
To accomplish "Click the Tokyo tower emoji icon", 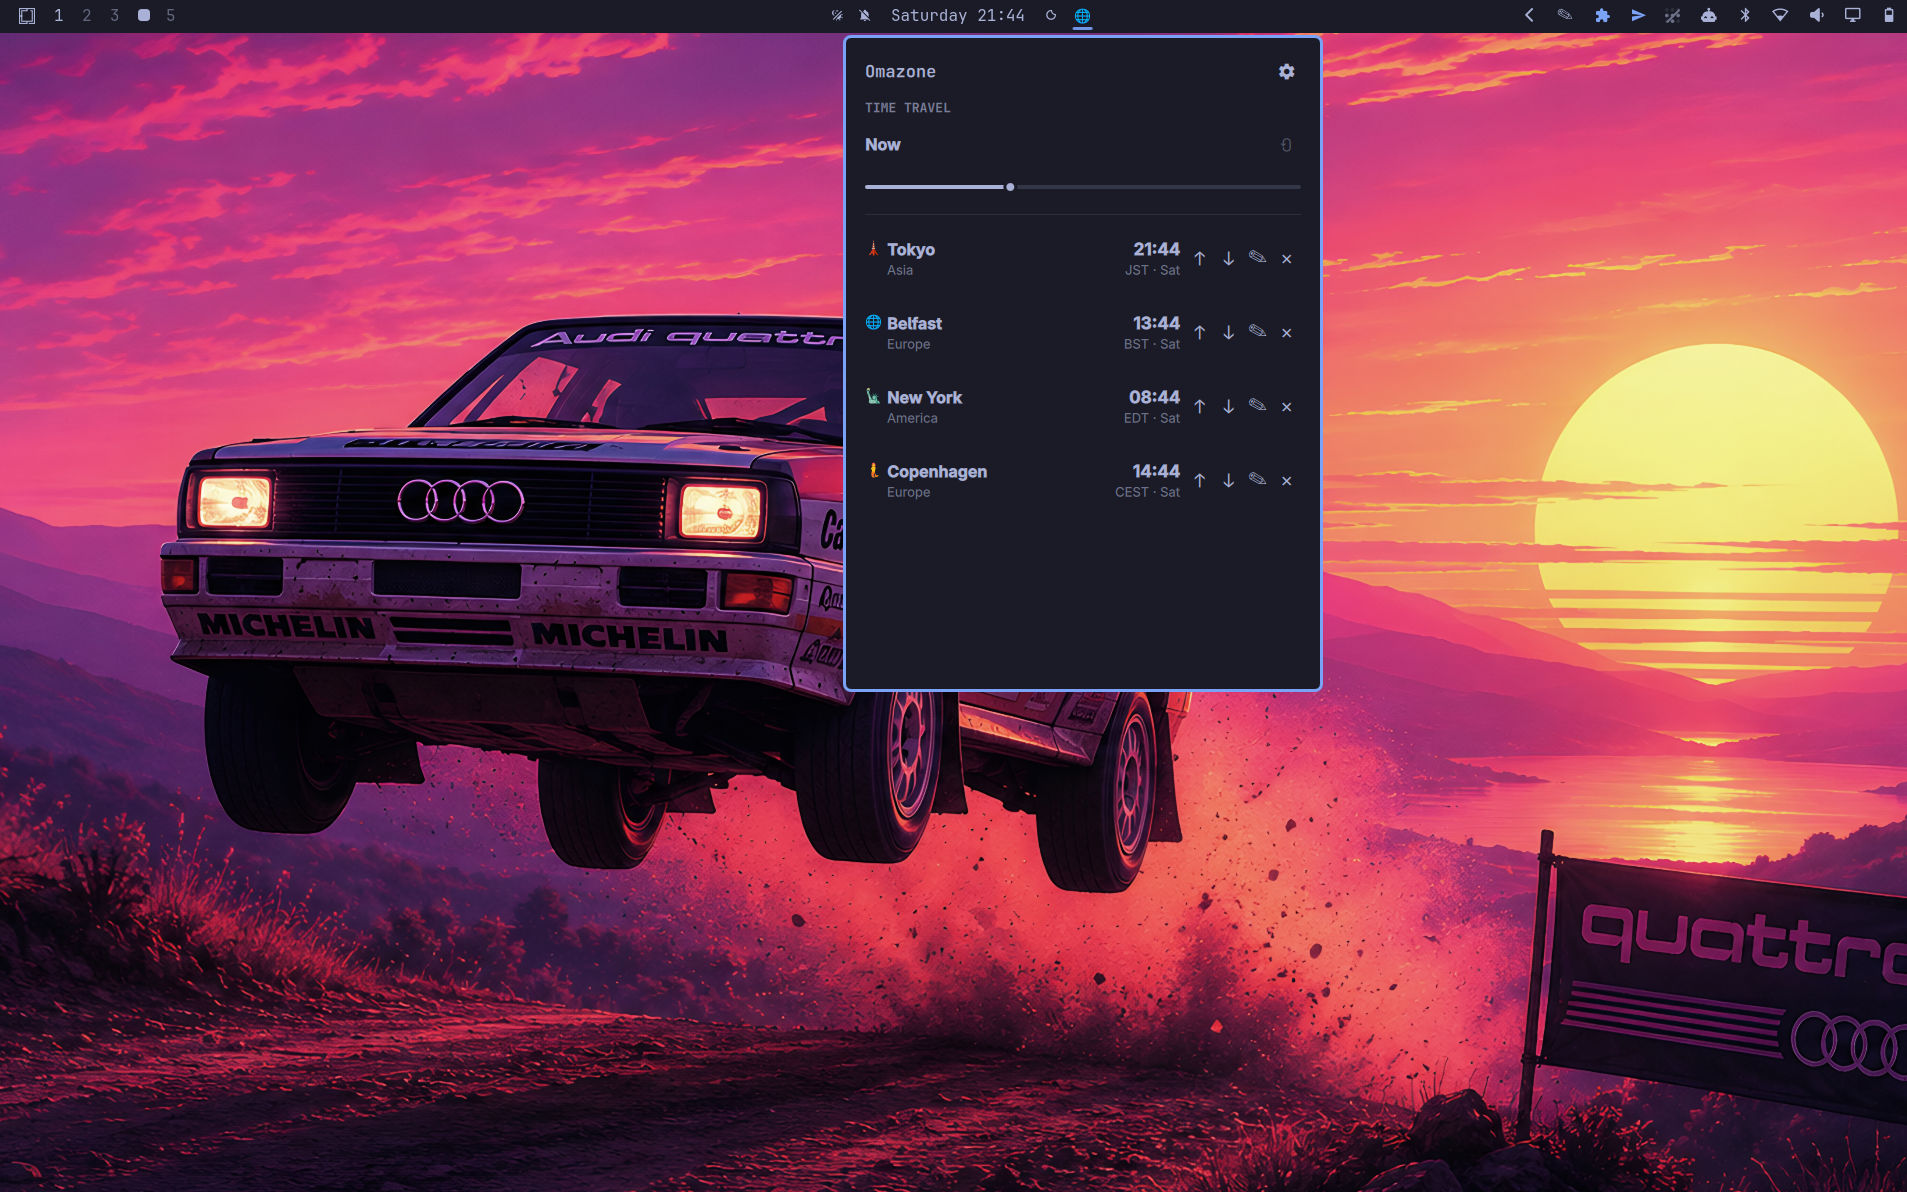I will coord(873,249).
